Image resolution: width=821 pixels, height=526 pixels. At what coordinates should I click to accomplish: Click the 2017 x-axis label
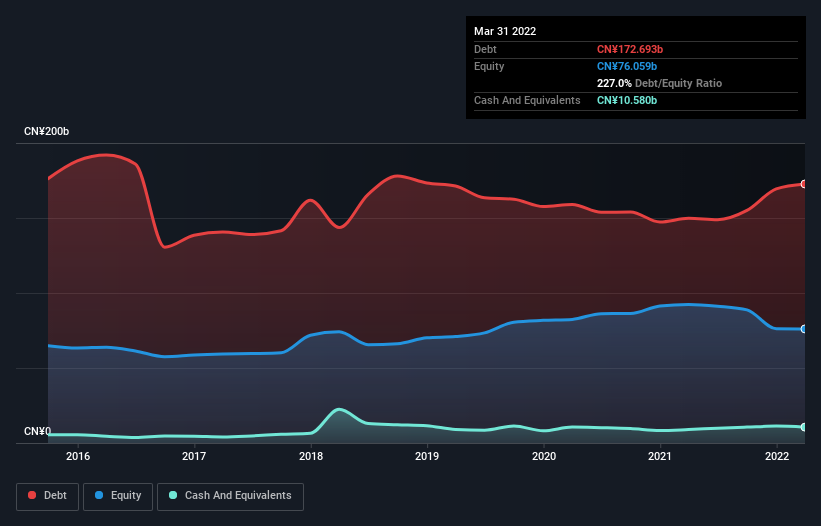tap(194, 456)
